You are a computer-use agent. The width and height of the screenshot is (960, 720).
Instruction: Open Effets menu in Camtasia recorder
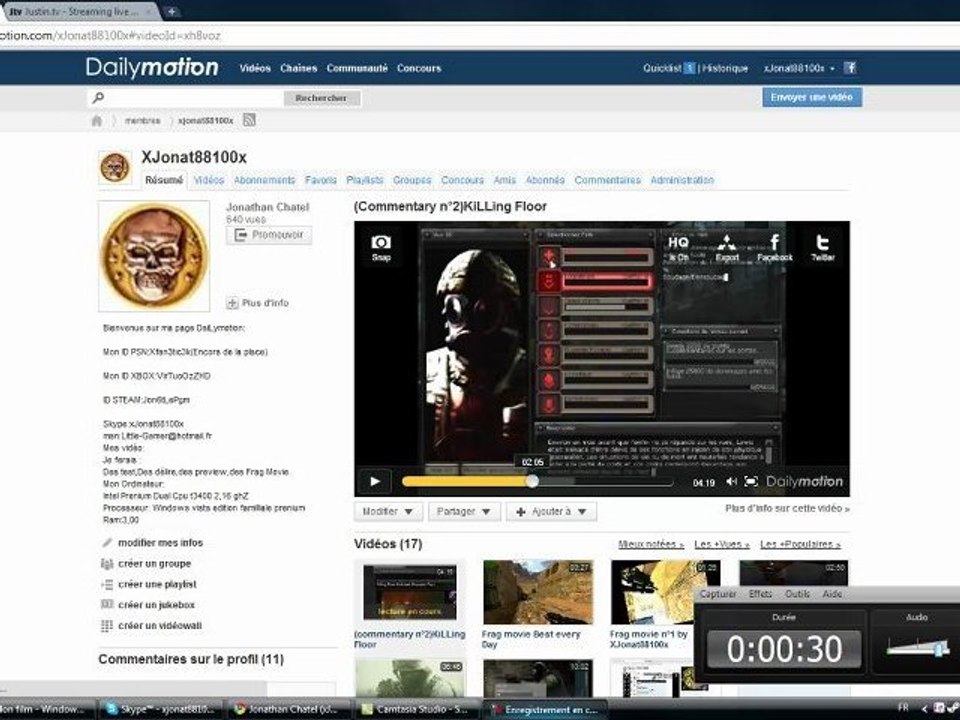point(760,594)
